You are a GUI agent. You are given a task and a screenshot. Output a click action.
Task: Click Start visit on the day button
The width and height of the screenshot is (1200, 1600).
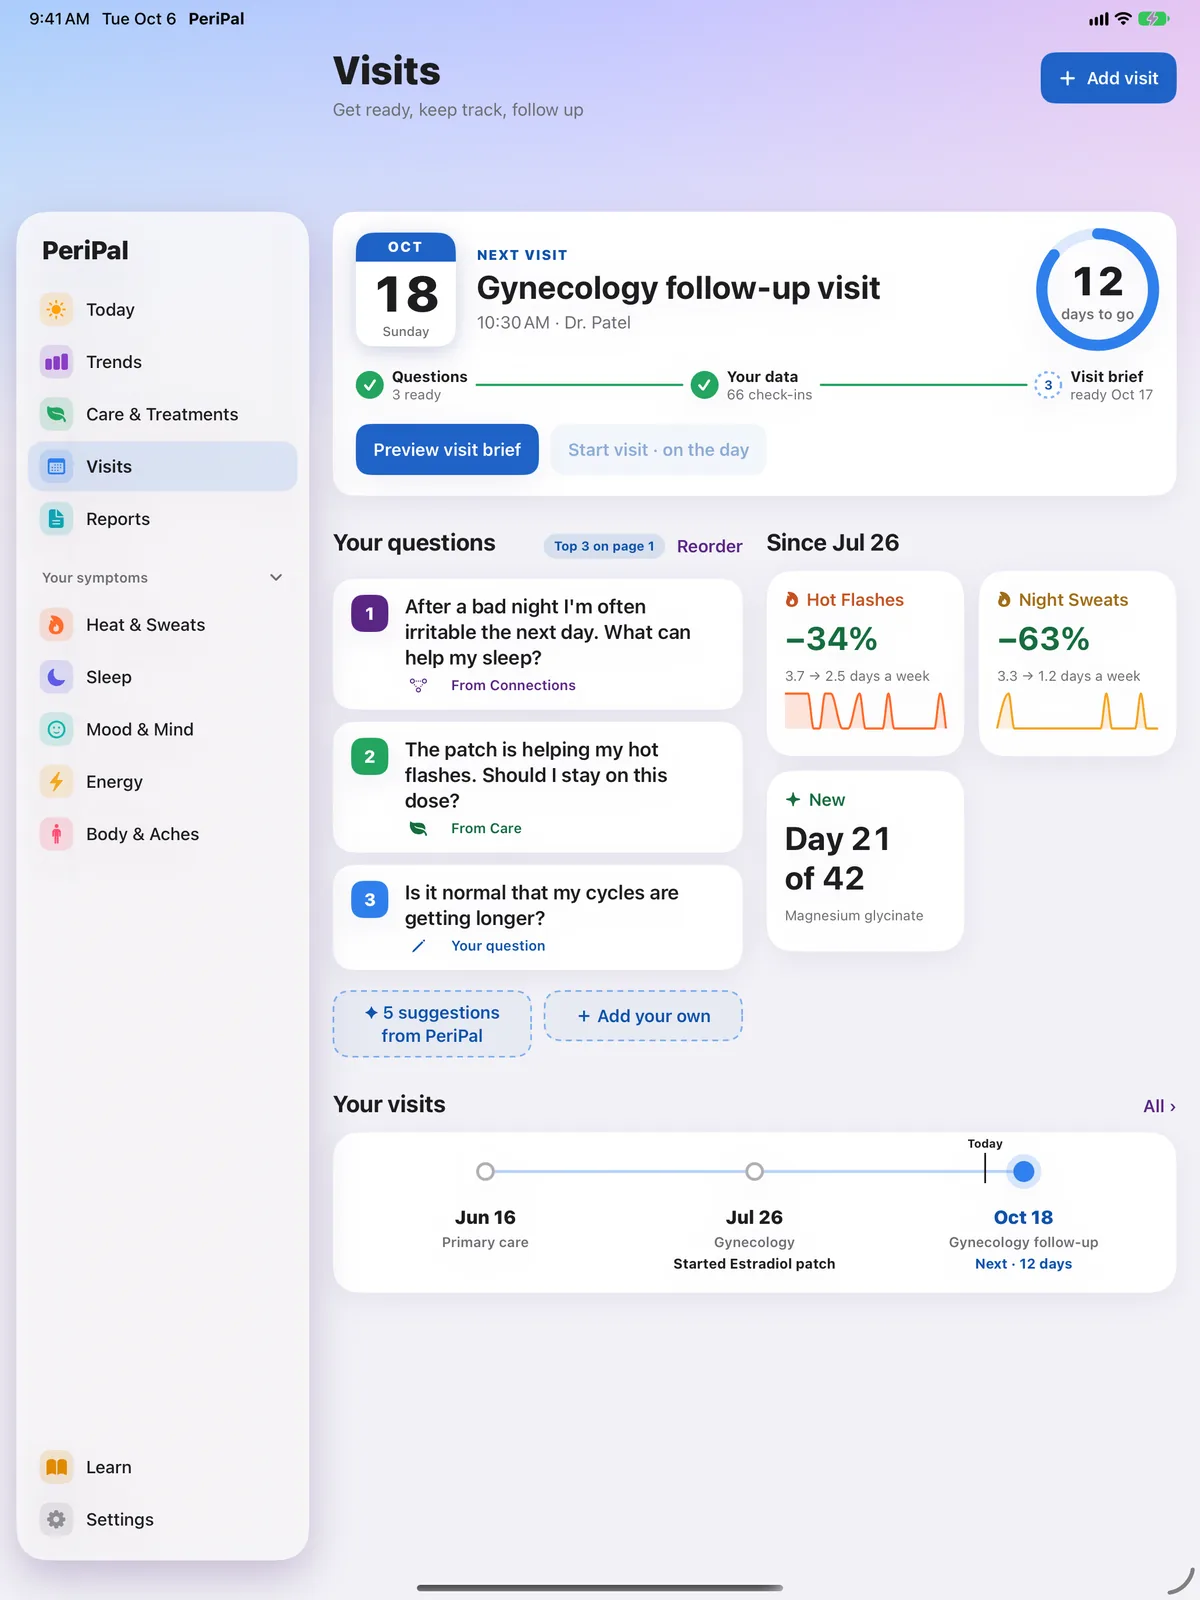658,450
